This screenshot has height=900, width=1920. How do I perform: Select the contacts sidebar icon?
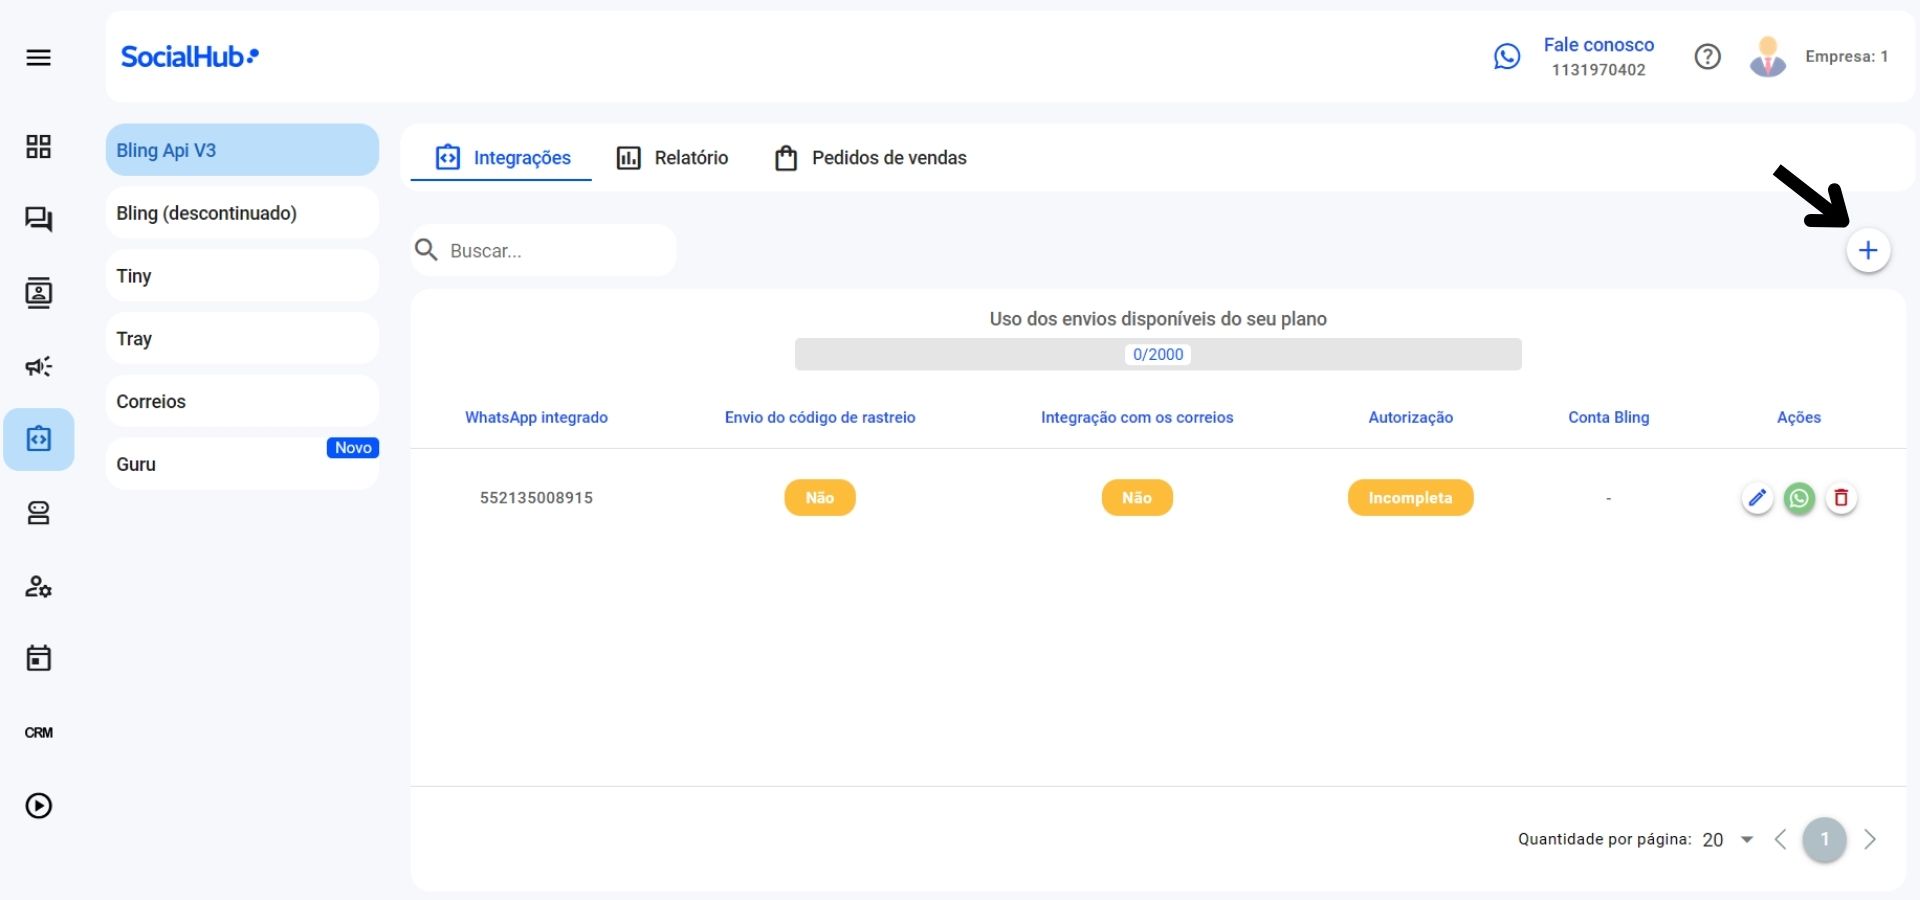click(x=39, y=293)
